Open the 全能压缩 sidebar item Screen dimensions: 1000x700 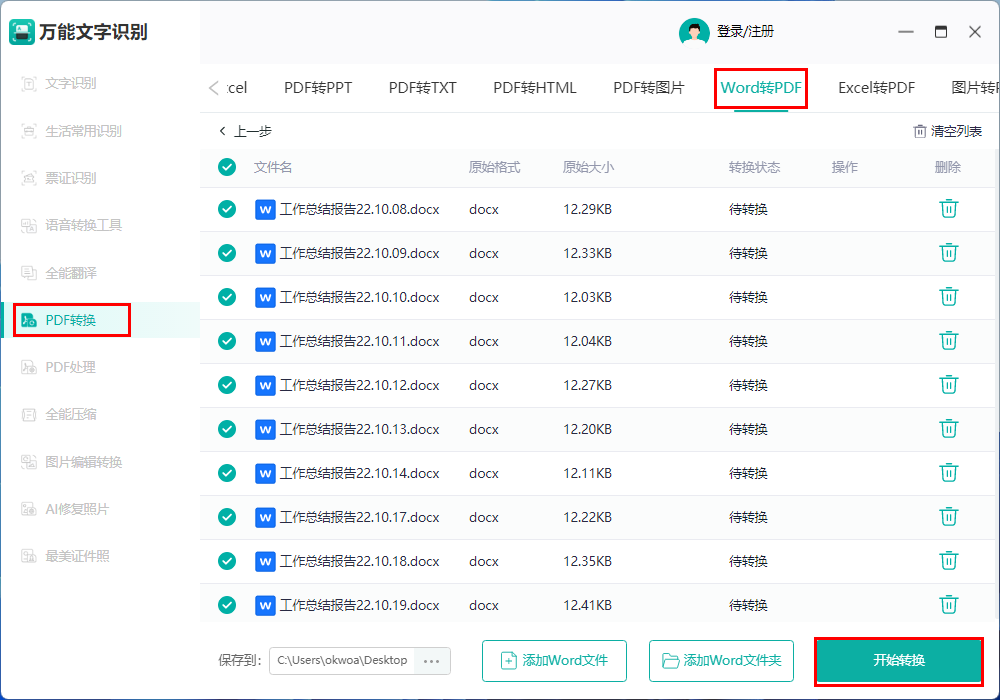(x=70, y=414)
